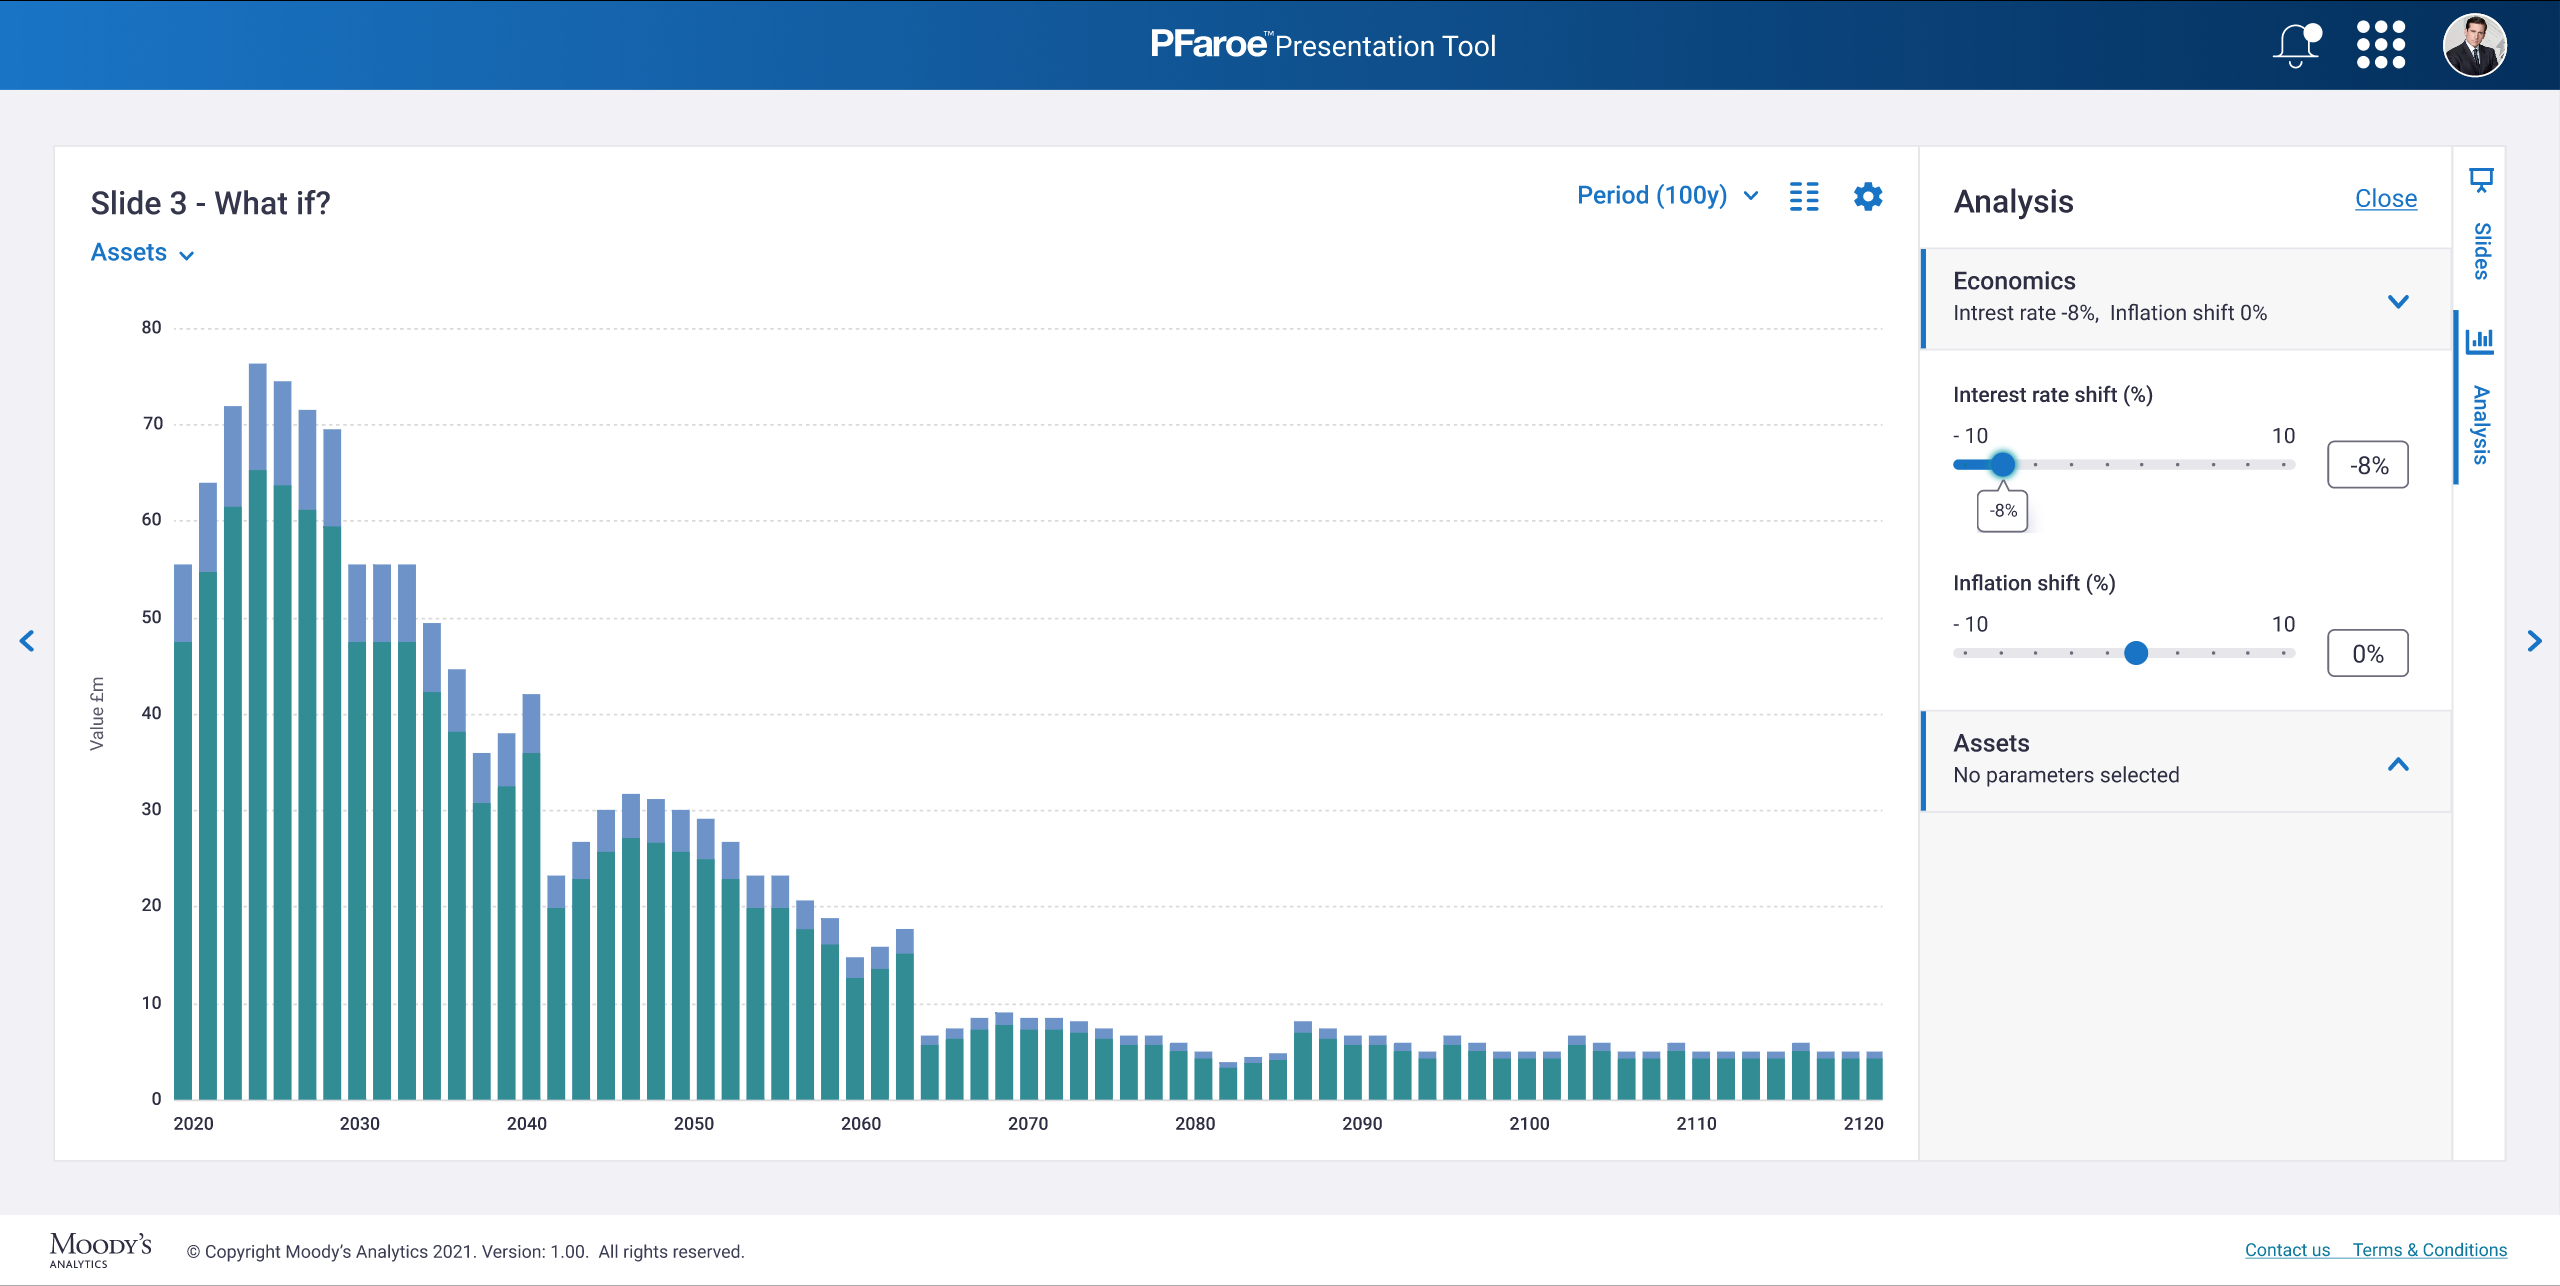Screen dimensions: 2560x1286
Task: Click the 2040 x-axis label
Action: tap(526, 1124)
